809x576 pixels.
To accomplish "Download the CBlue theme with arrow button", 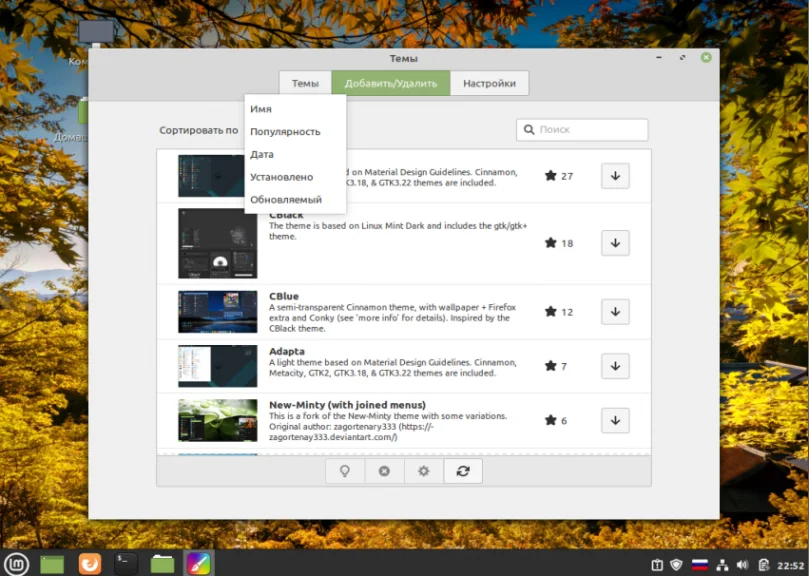I will click(615, 311).
